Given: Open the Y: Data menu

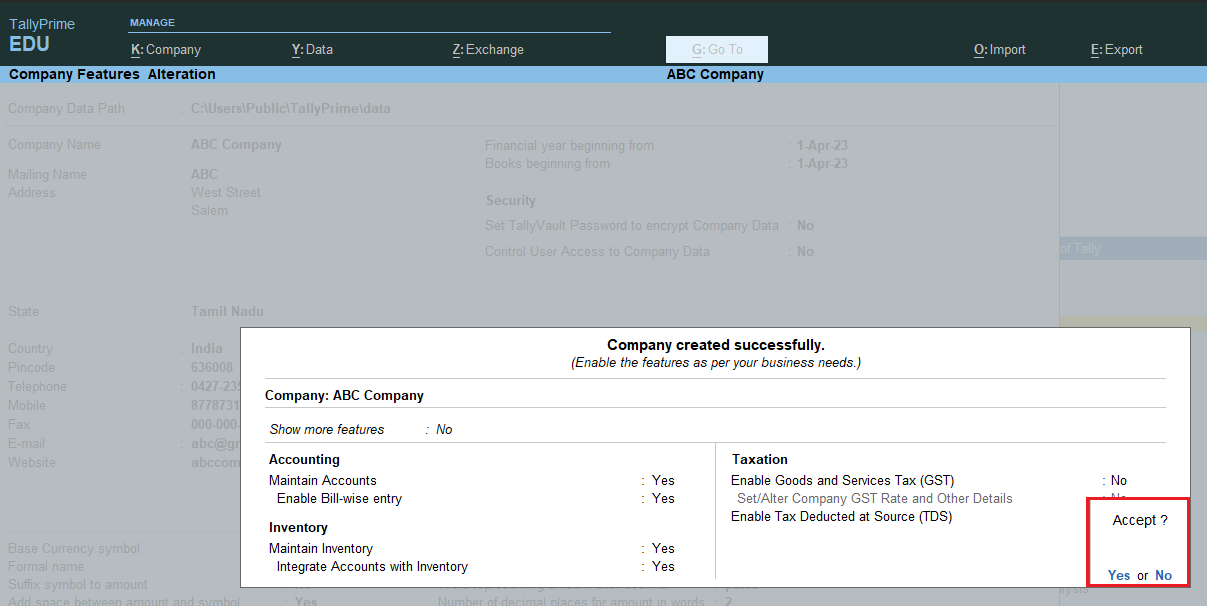Looking at the screenshot, I should 312,48.
